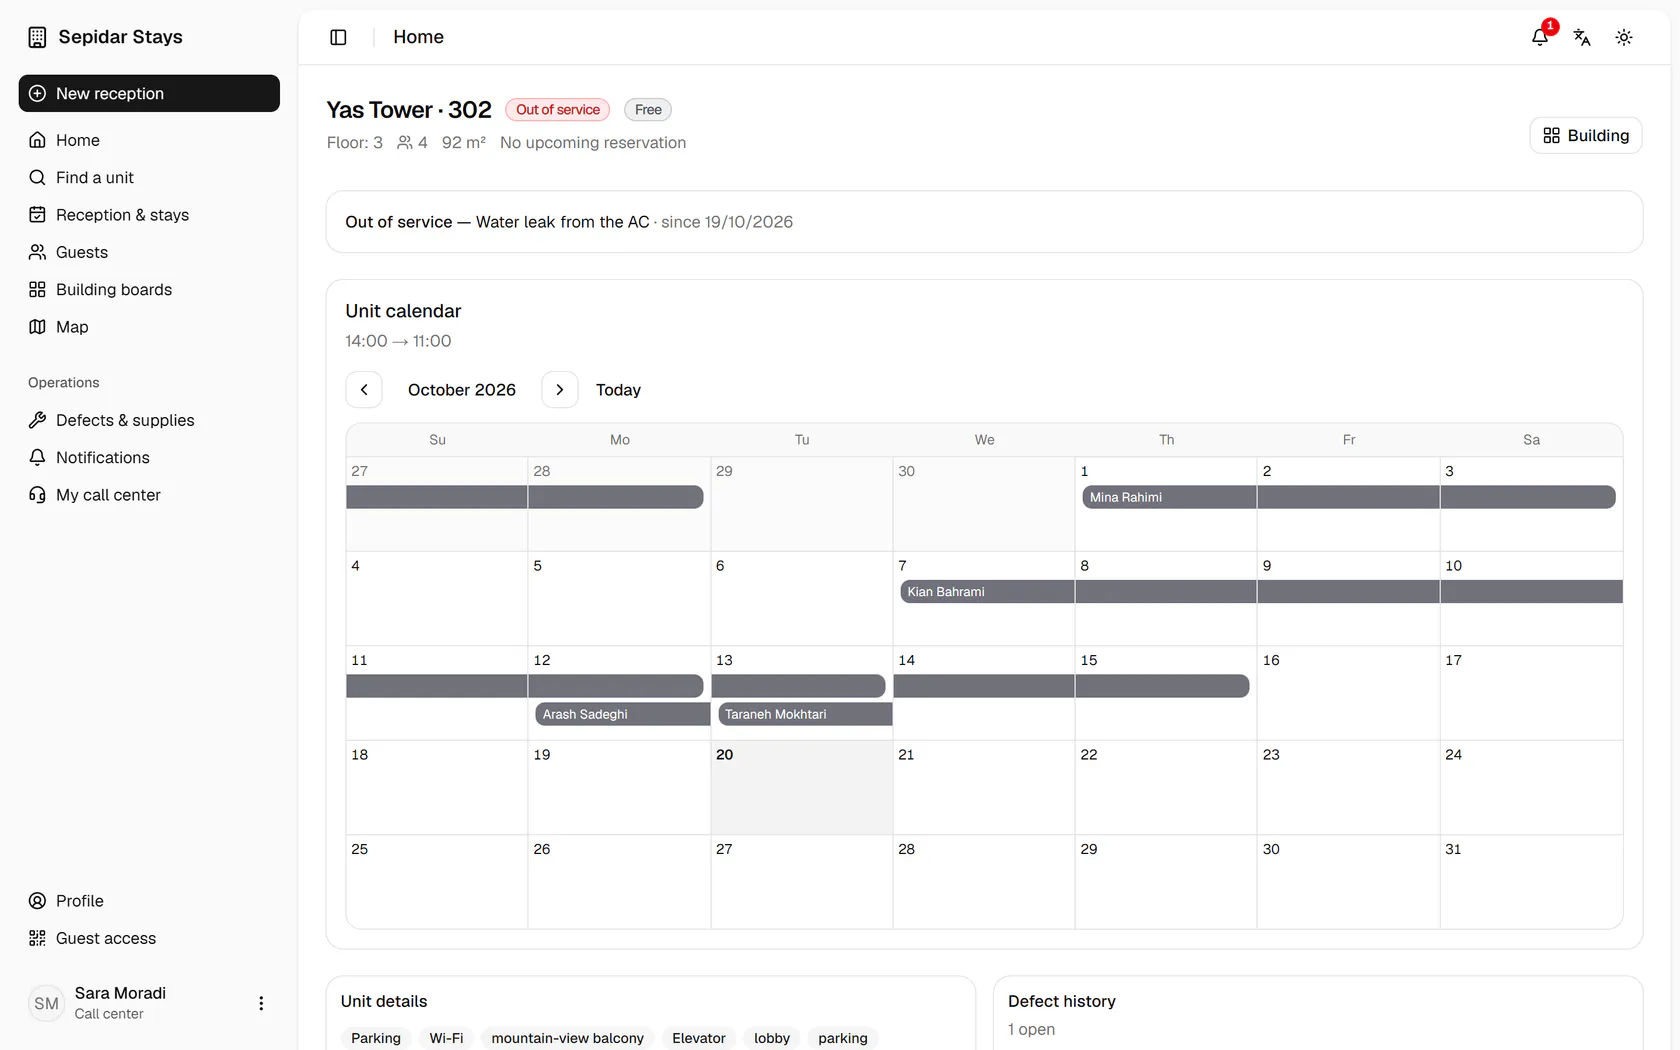Image resolution: width=1680 pixels, height=1050 pixels.
Task: Click the SM avatar for Sara Moradi
Action: pos(46,1003)
